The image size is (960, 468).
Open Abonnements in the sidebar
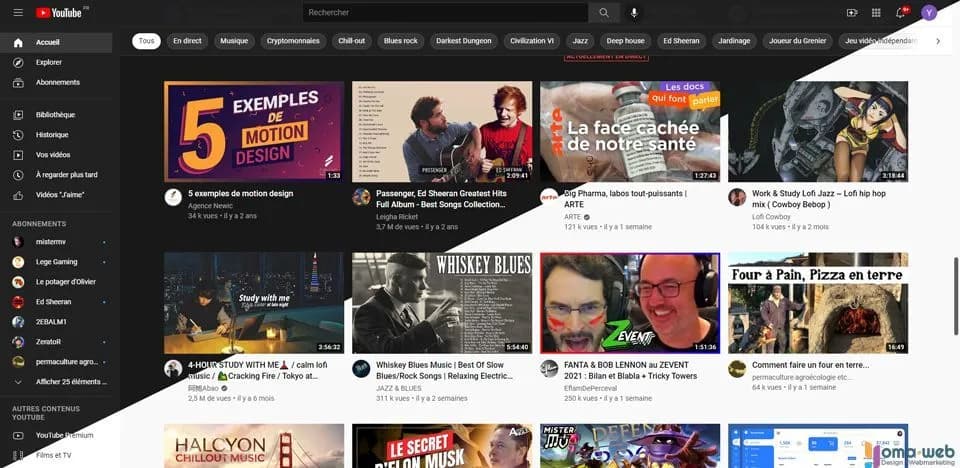coord(56,83)
